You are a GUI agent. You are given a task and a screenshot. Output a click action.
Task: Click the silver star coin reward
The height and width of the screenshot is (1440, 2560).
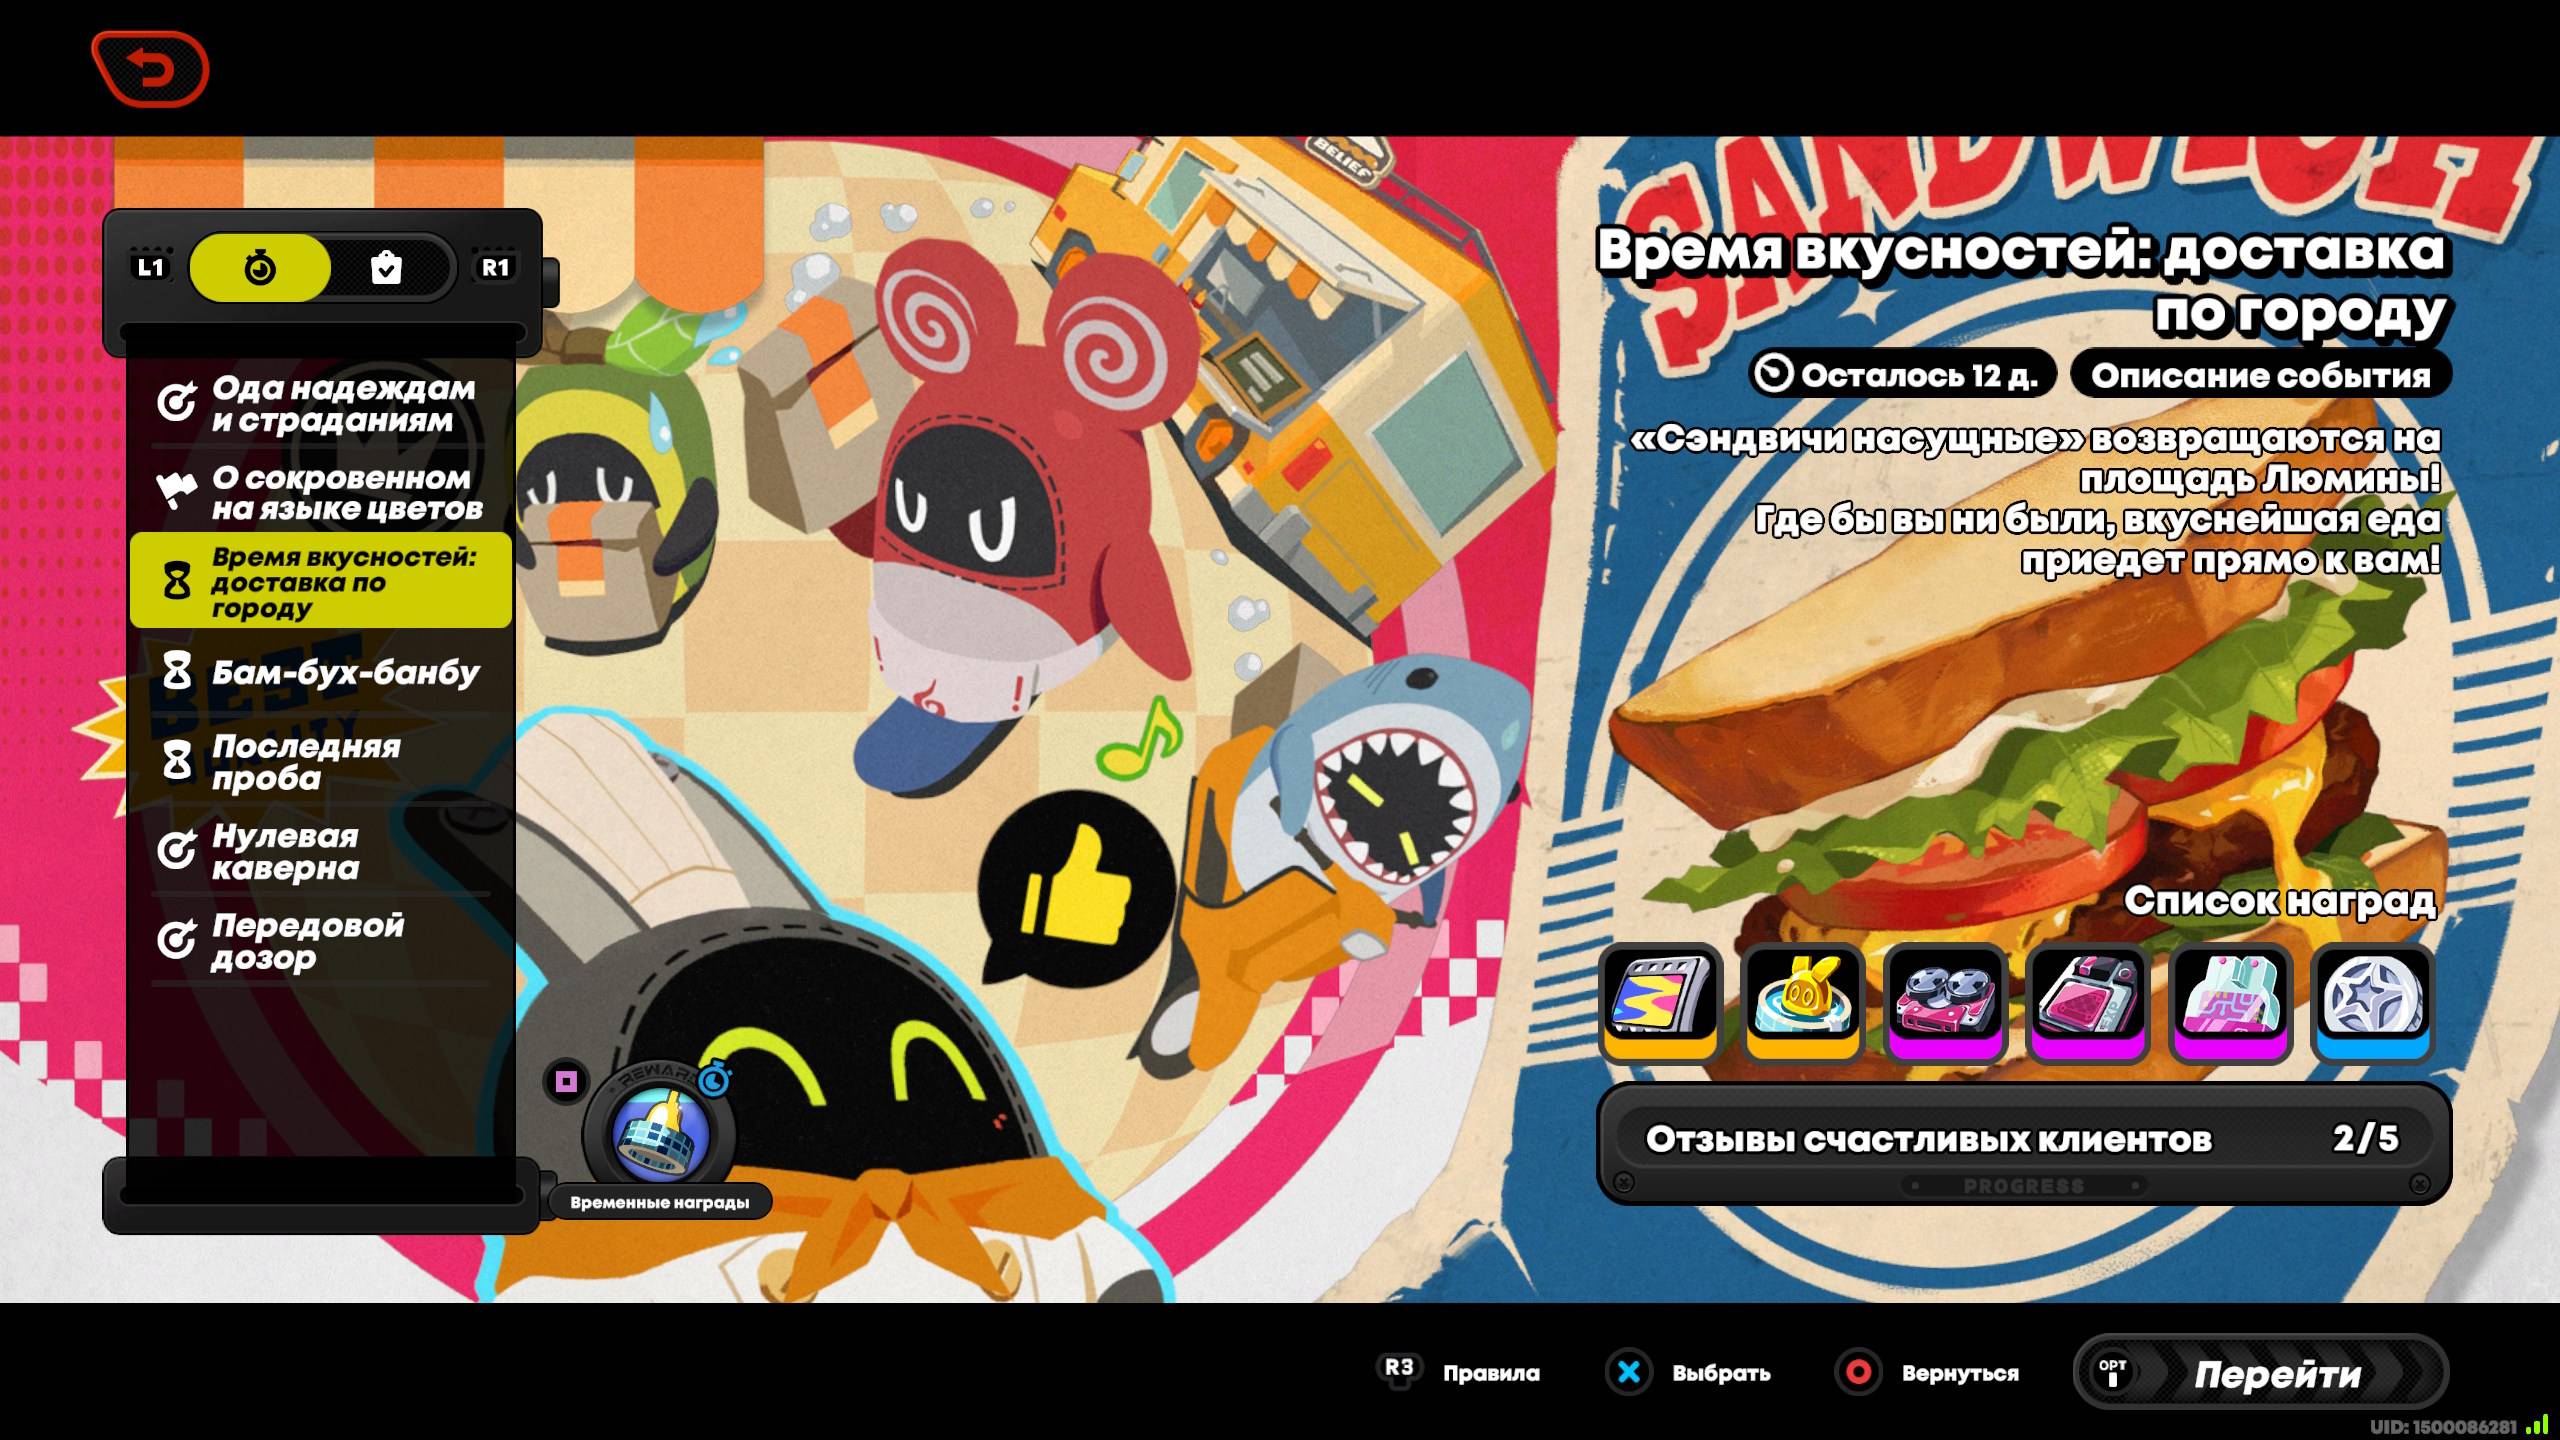tap(2373, 999)
